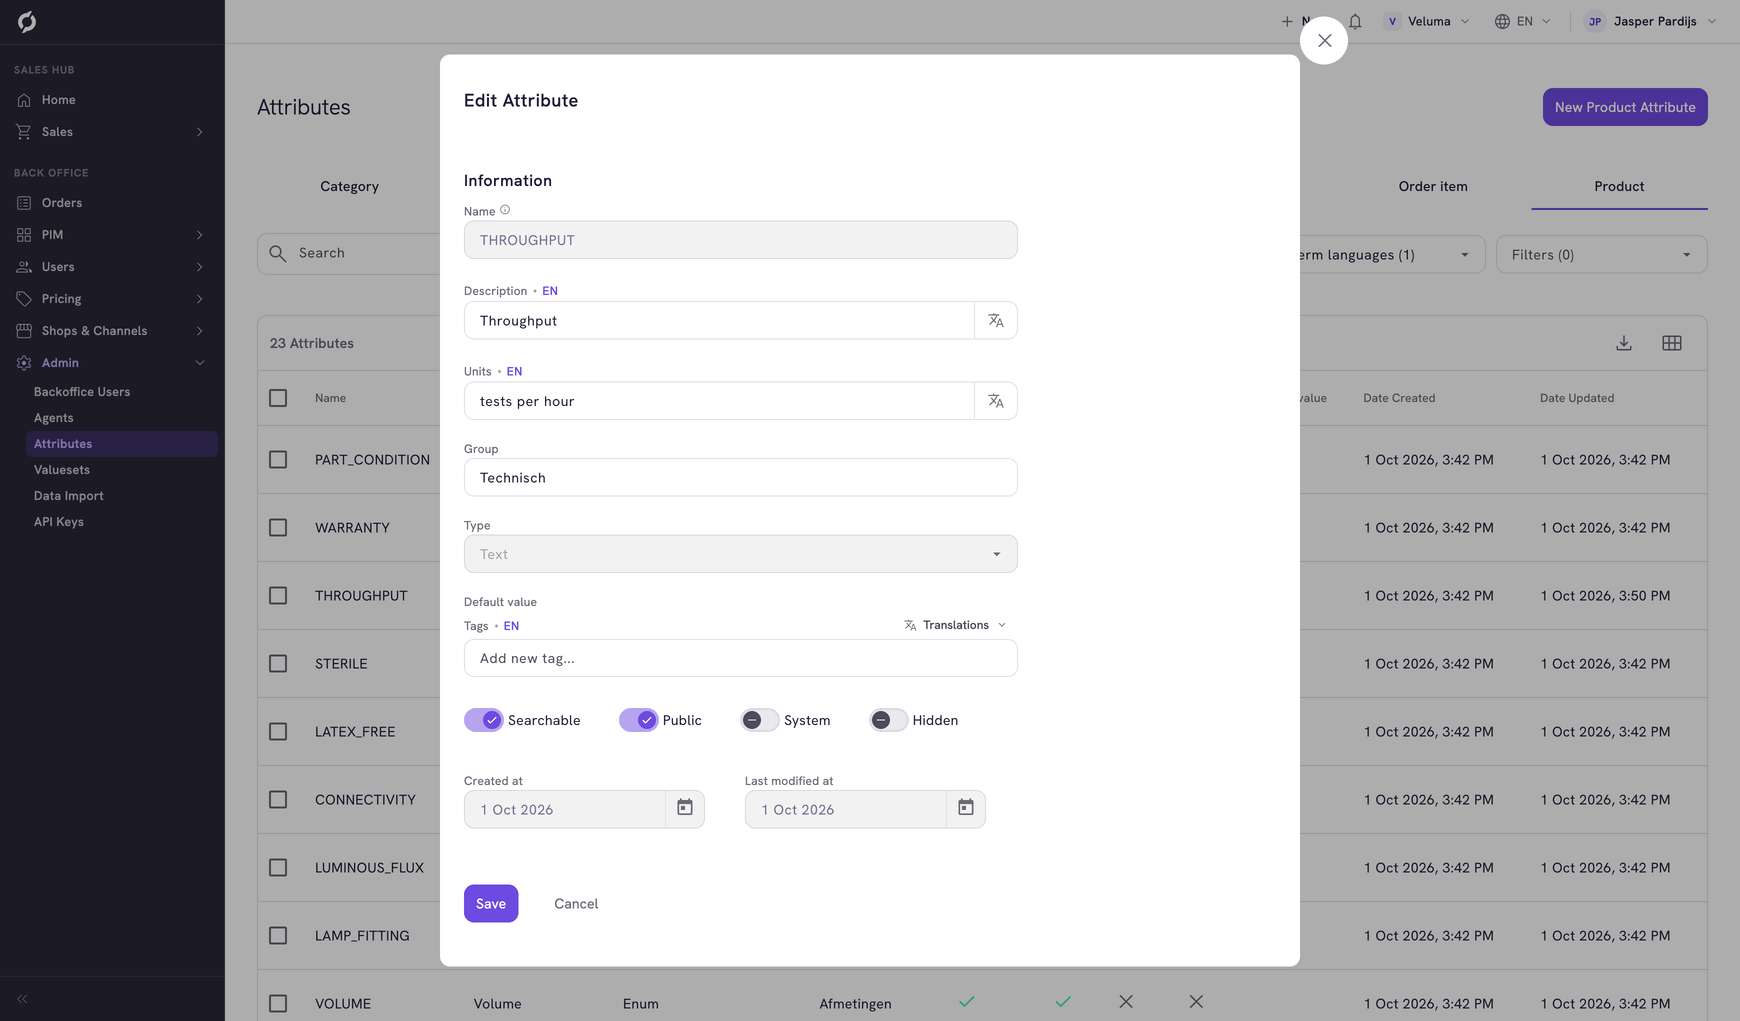Click the Sales cart icon
The height and width of the screenshot is (1021, 1740).
24,132
